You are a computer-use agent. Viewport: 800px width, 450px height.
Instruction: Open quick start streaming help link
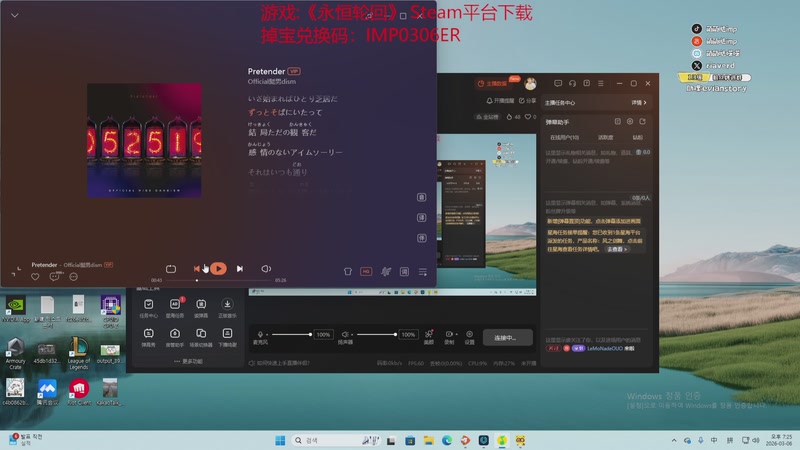coord(279,363)
